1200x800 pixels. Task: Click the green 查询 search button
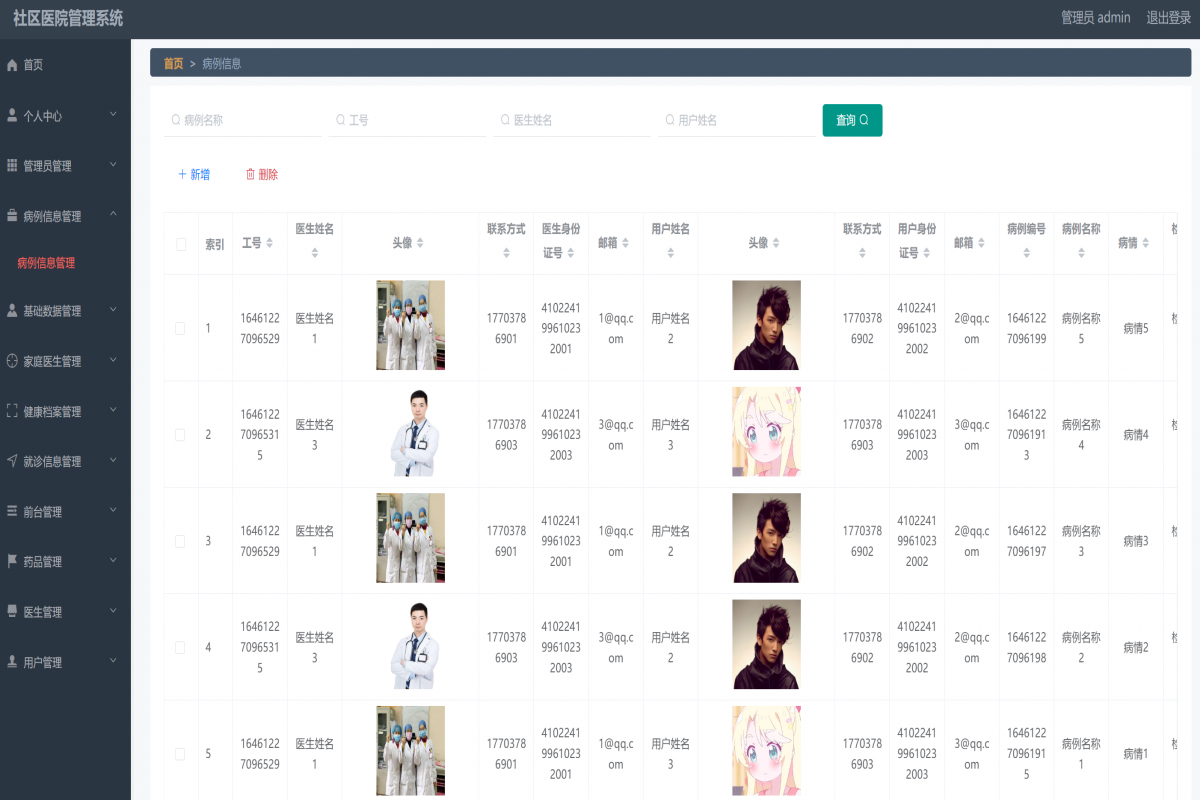click(852, 119)
